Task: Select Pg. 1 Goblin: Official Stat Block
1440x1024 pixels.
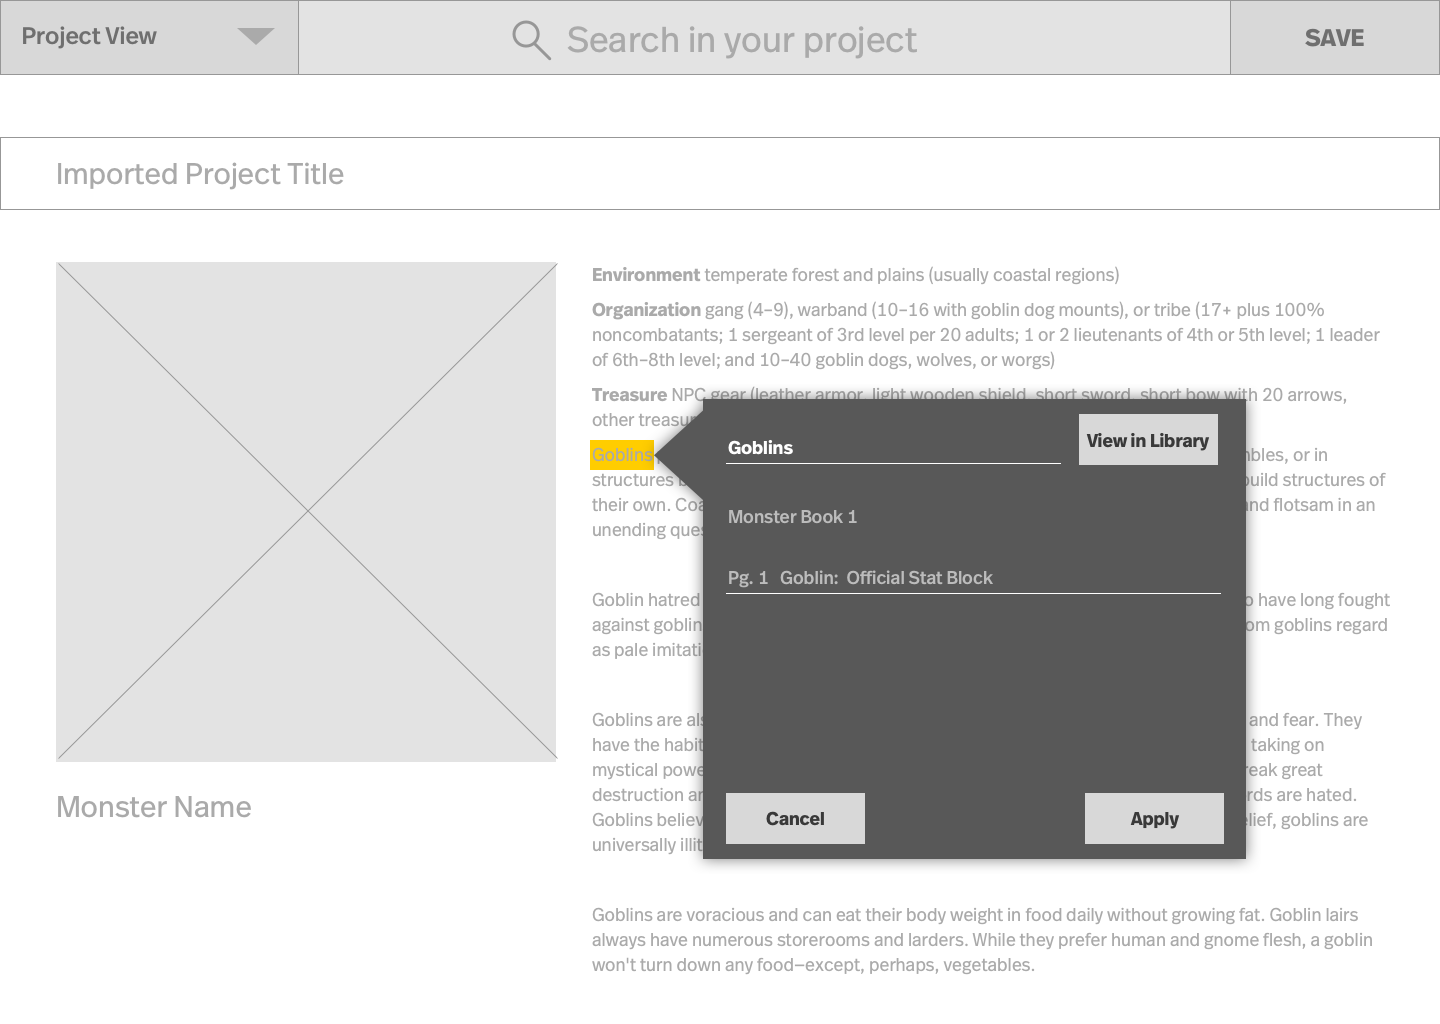Action: [x=973, y=578]
